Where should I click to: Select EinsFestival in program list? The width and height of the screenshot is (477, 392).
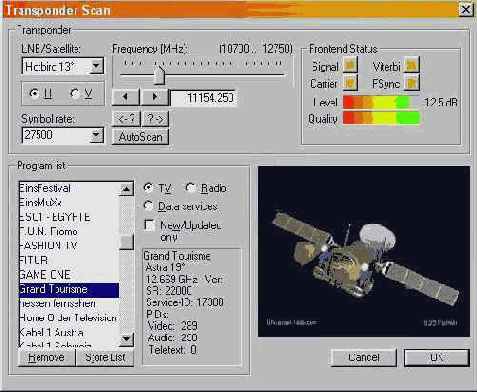[x=69, y=188]
